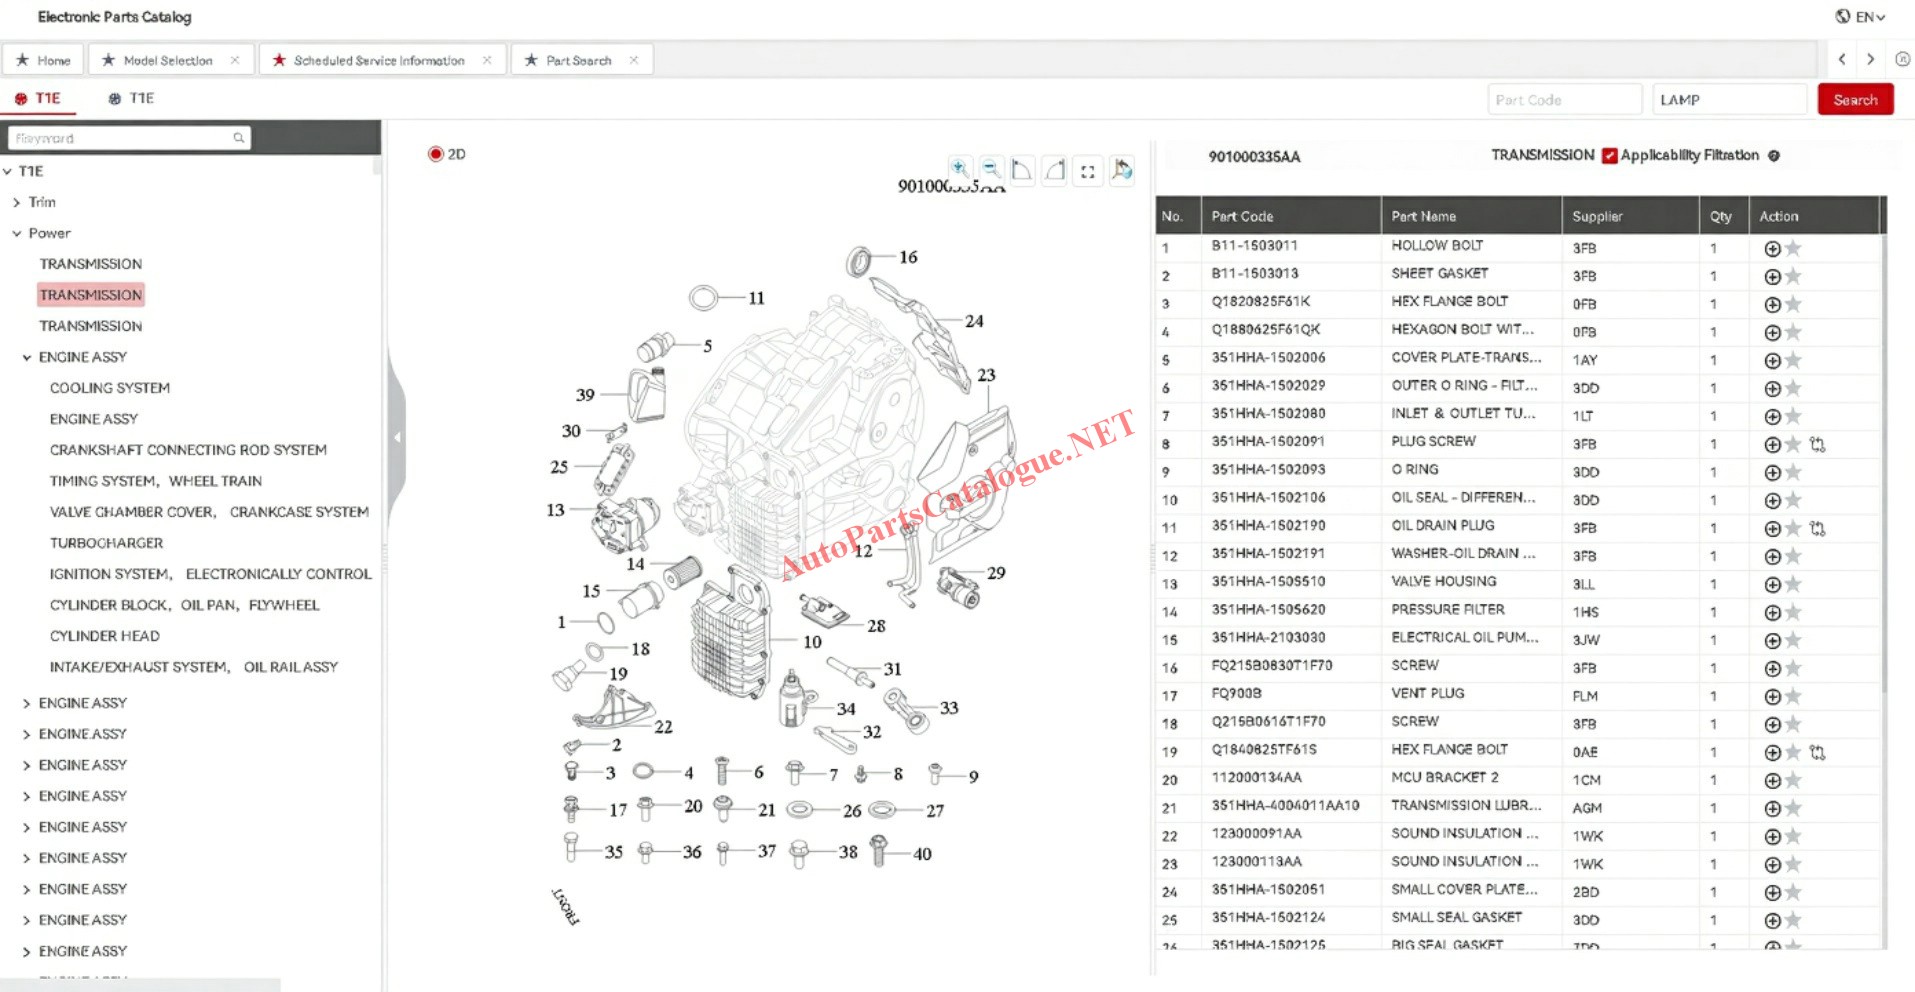Click the plus icon for HOLLOW BOLT row
Image resolution: width=1915 pixels, height=992 pixels.
pos(1772,249)
